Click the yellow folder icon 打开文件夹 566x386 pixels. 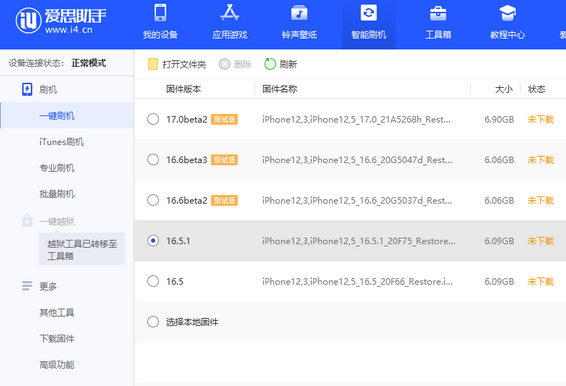coord(153,64)
